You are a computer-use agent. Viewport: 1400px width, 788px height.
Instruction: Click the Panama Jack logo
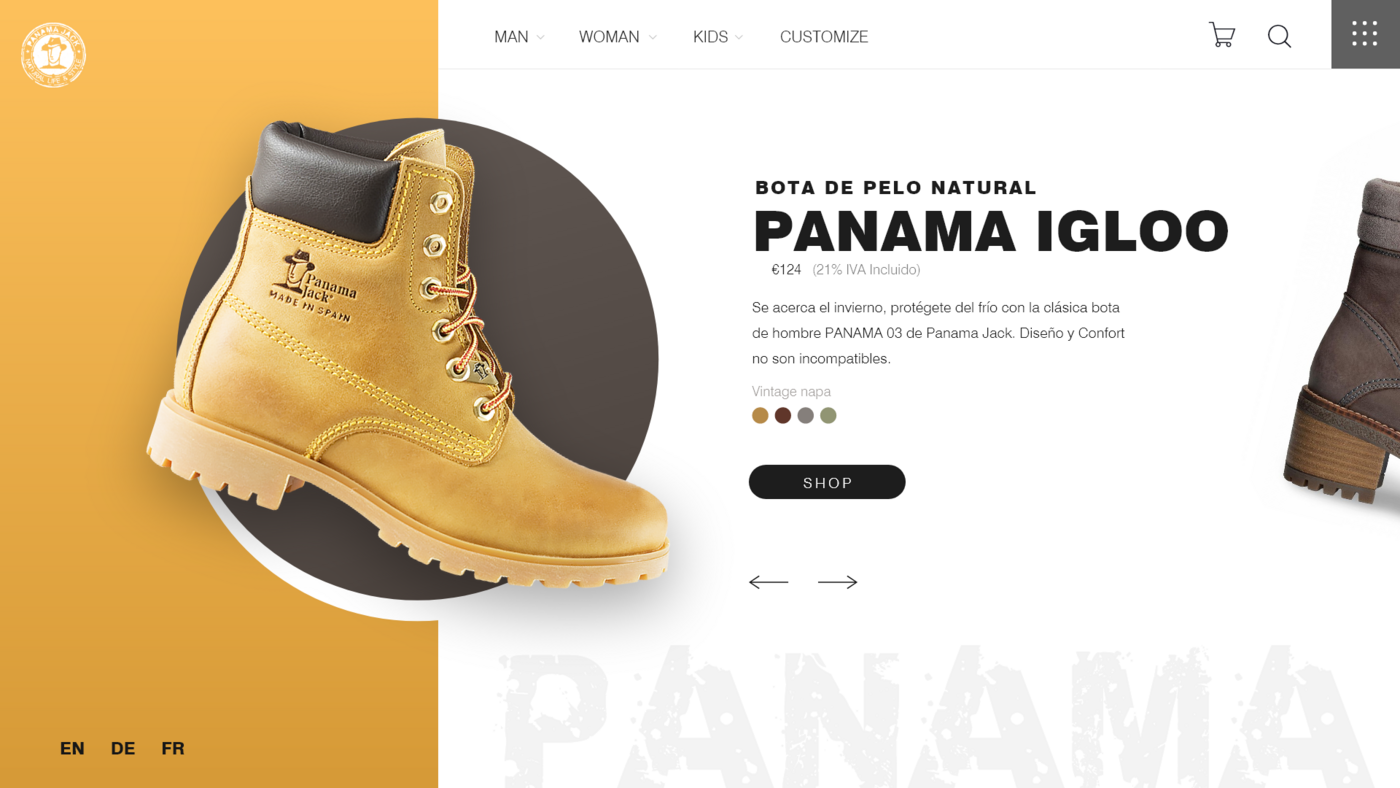pyautogui.click(x=53, y=55)
